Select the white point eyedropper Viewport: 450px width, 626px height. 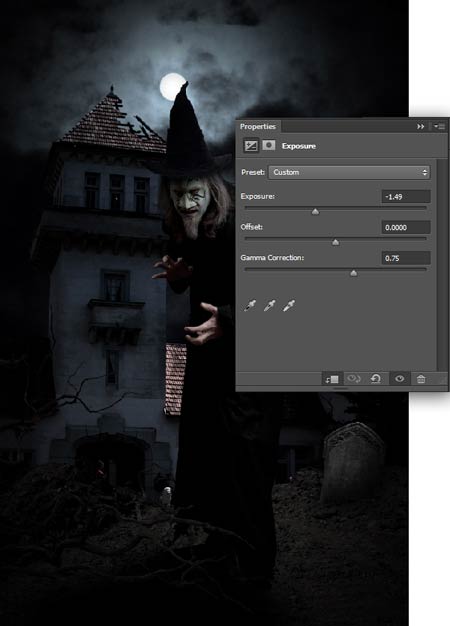pyautogui.click(x=289, y=306)
